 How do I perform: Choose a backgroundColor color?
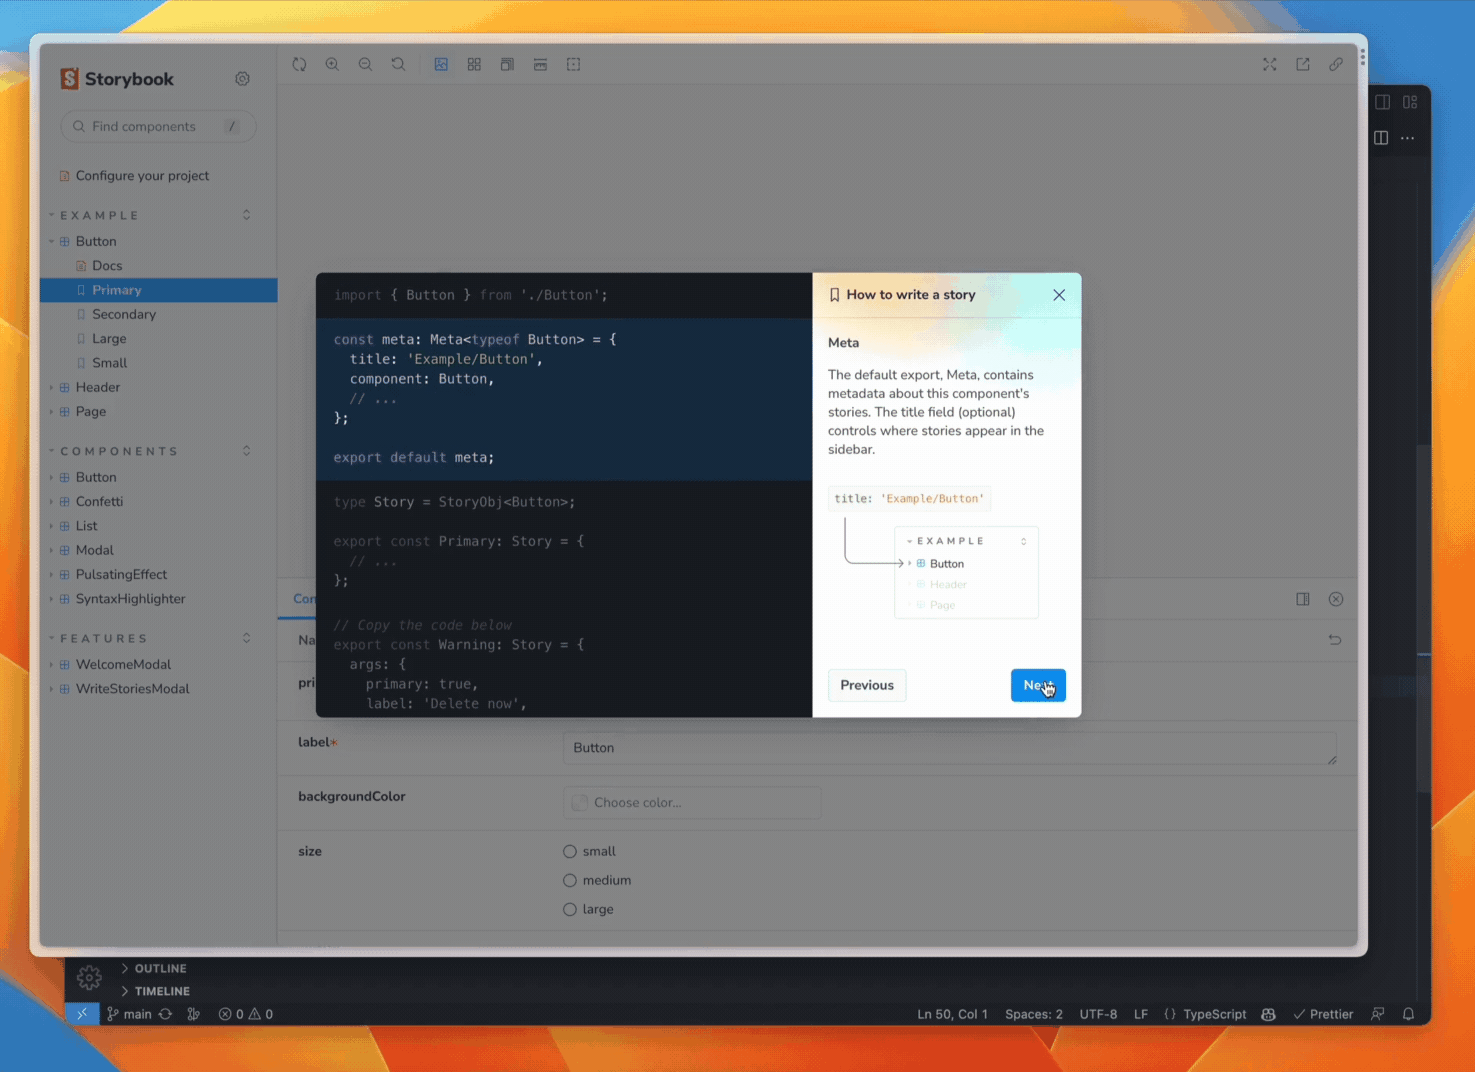tap(692, 803)
